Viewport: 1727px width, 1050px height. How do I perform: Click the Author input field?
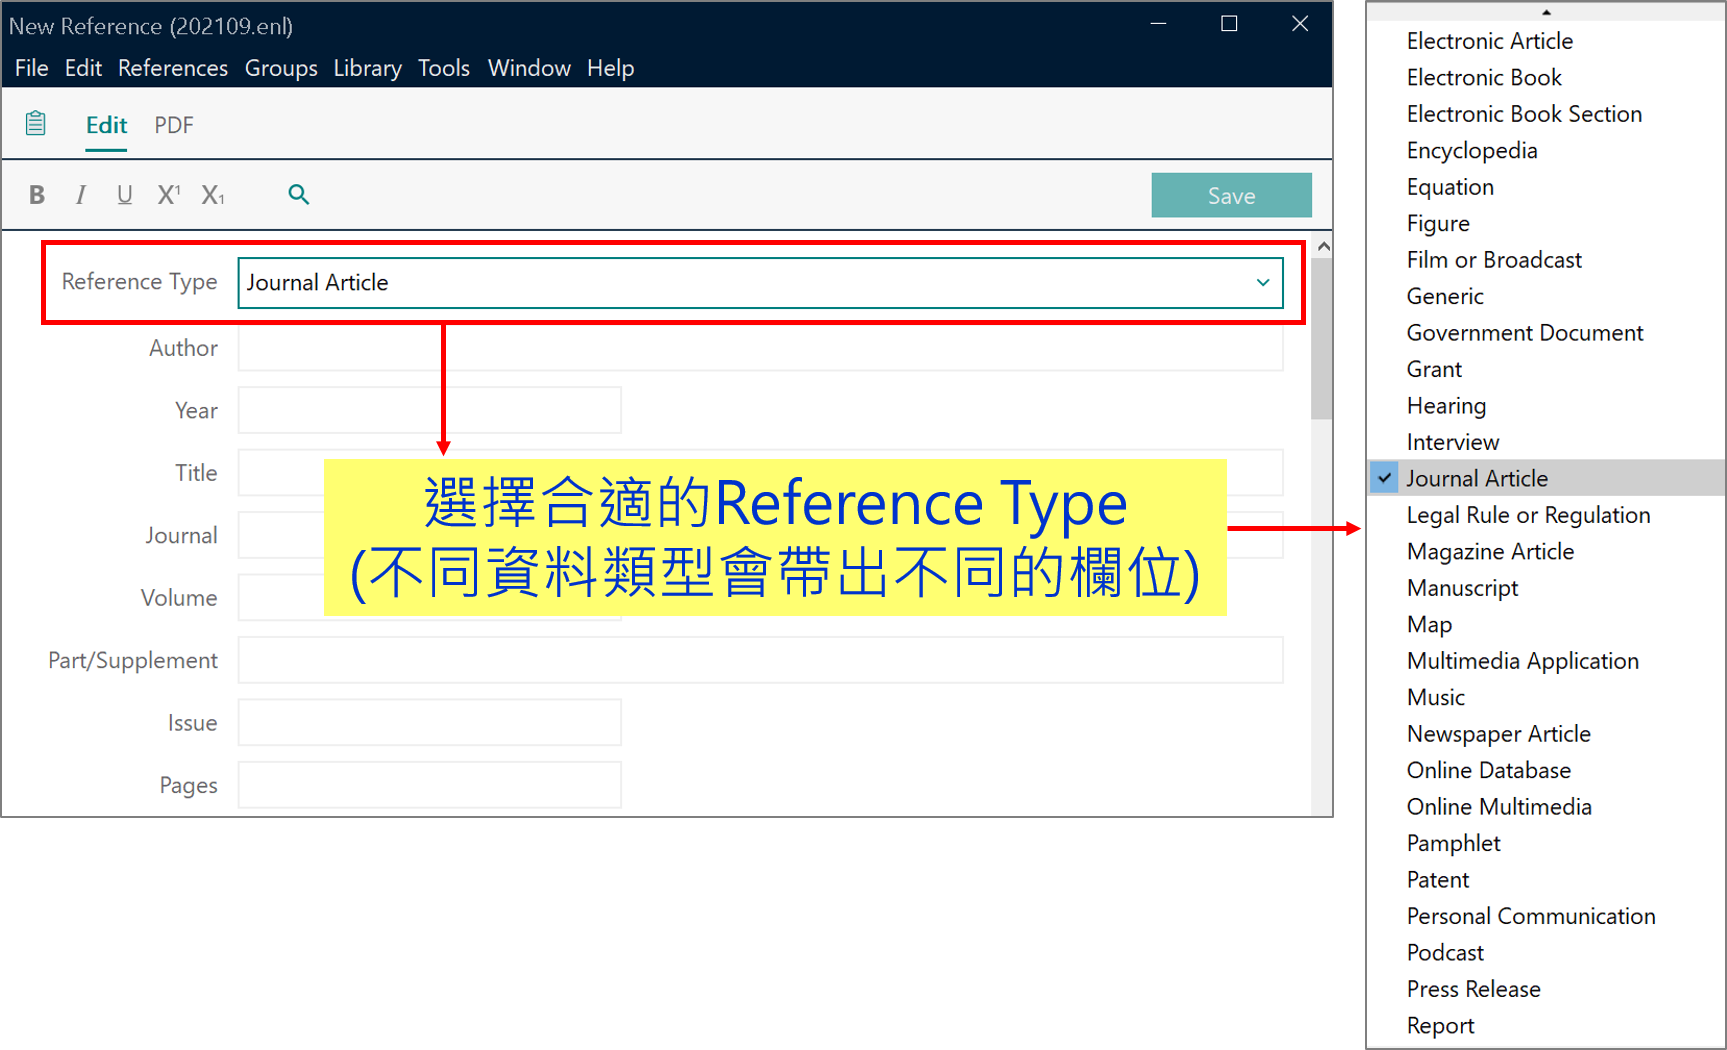[760, 348]
